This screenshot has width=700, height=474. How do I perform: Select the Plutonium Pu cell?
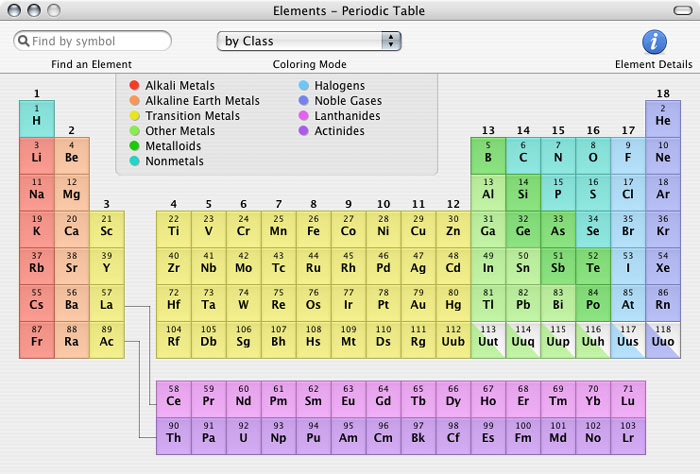click(313, 436)
